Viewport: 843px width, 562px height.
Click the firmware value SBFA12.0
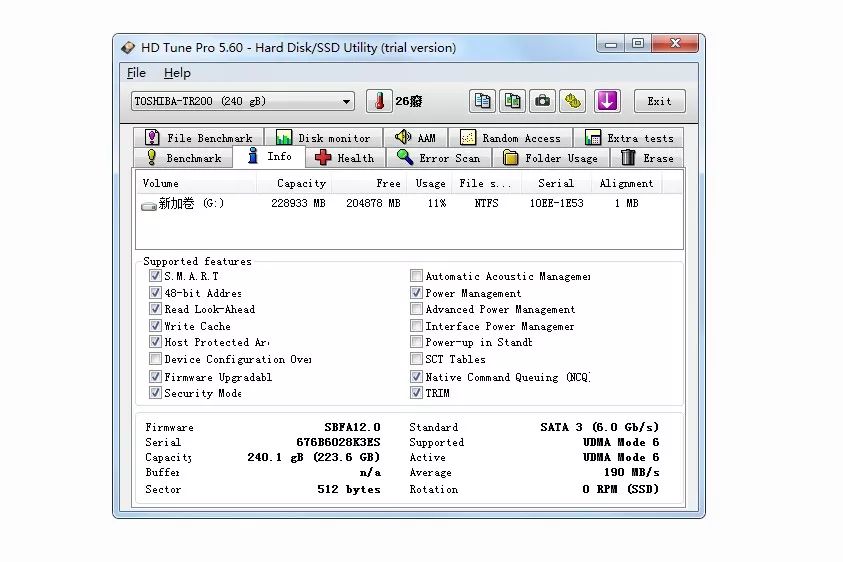[x=352, y=427]
